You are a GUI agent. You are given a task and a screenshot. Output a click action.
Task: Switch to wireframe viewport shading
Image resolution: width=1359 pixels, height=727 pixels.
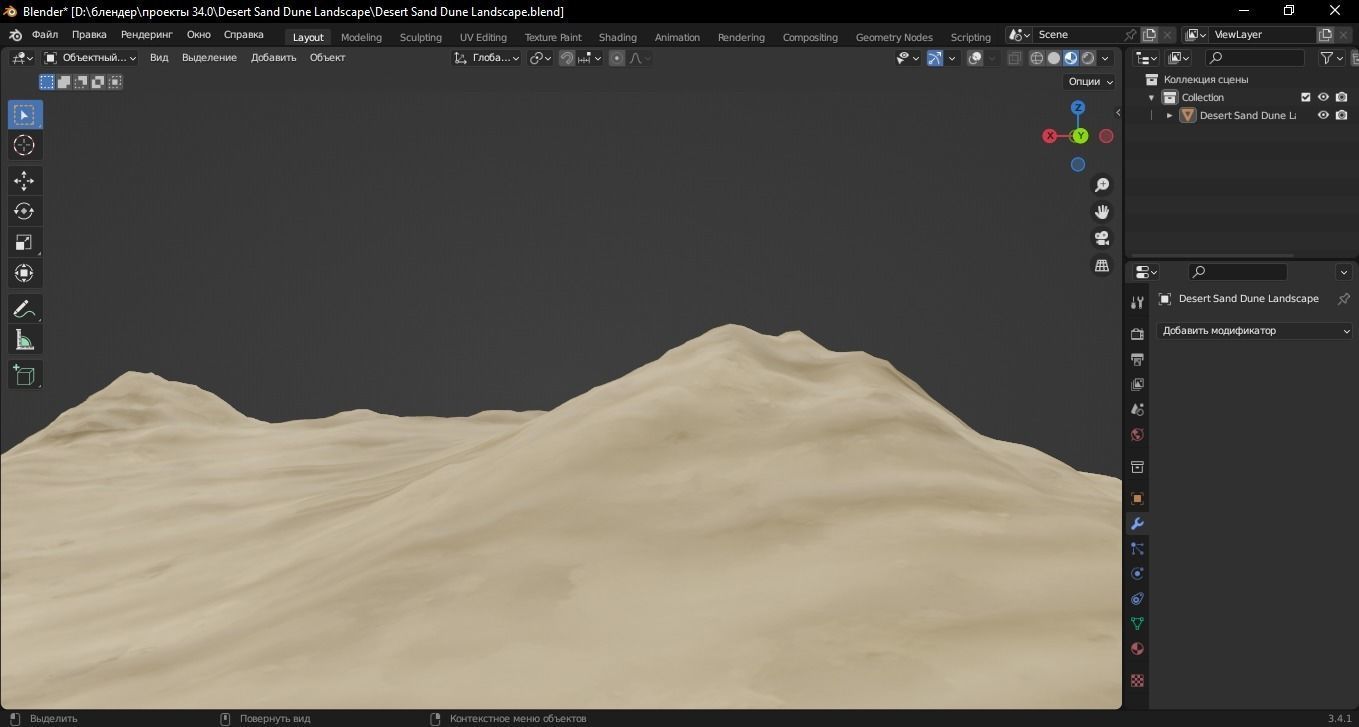point(1037,58)
